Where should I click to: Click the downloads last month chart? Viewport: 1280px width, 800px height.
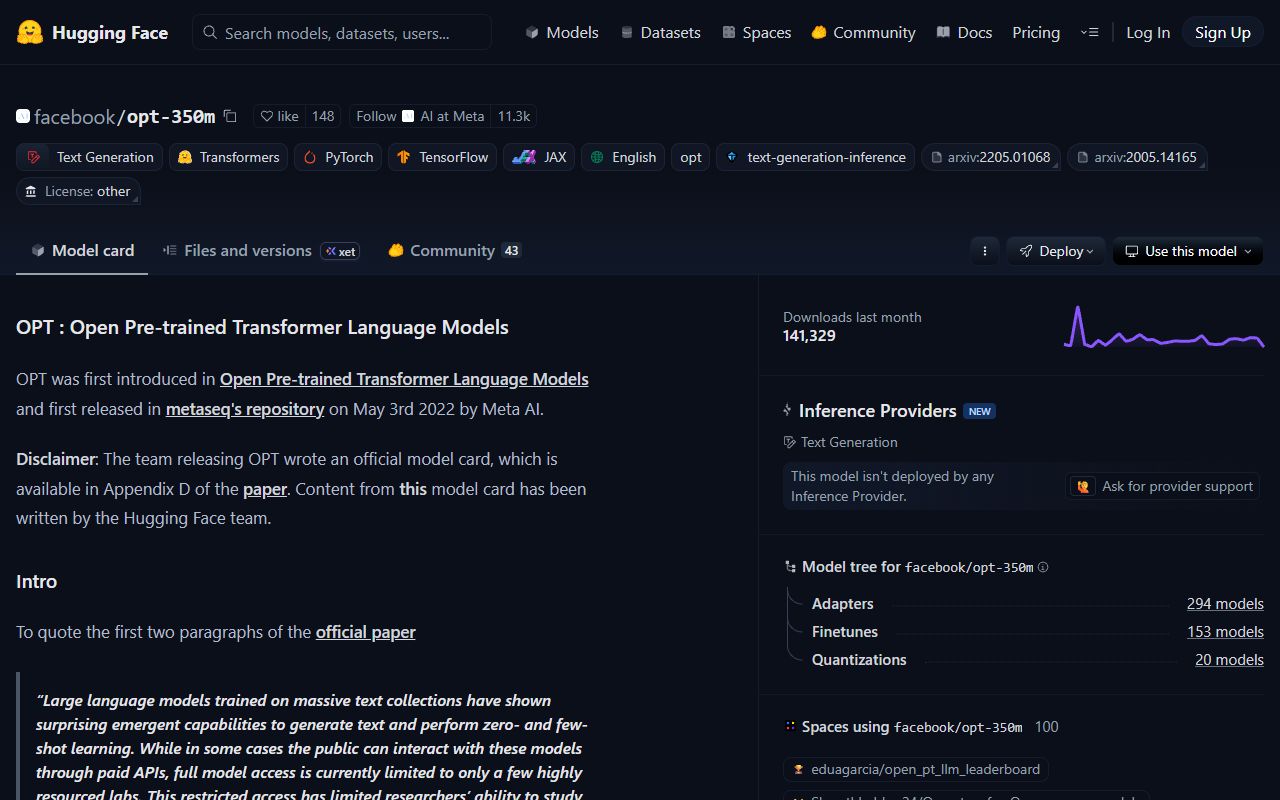[x=1164, y=327]
